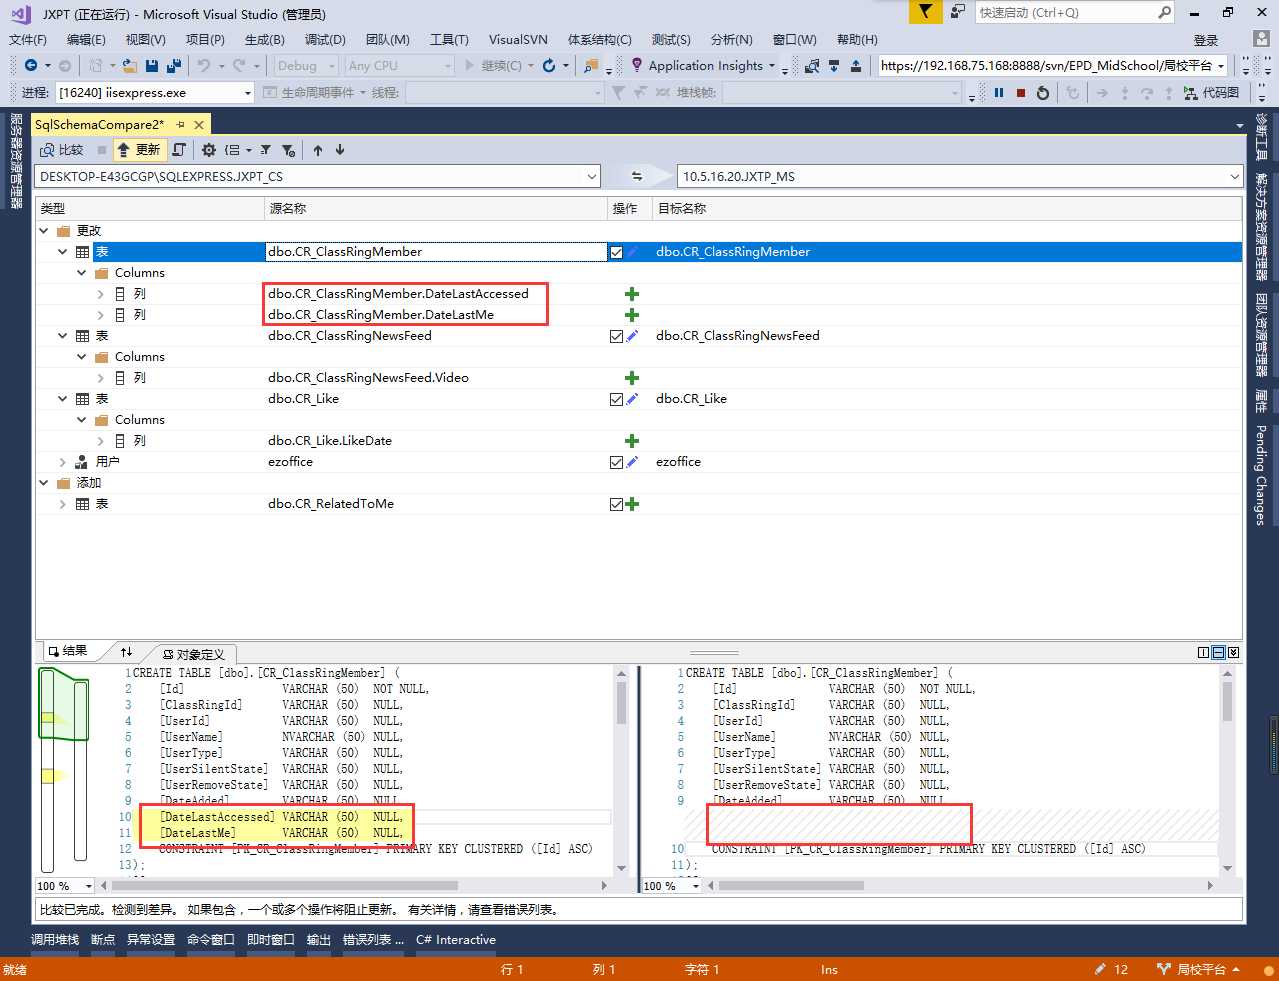Open the SVN URL dropdown

(x=1221, y=65)
